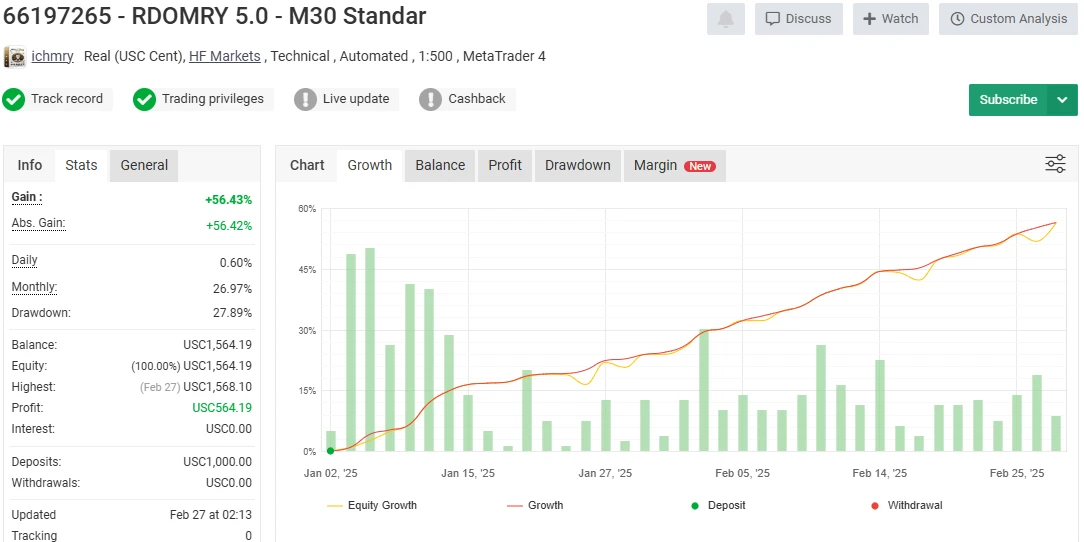Image resolution: width=1084 pixels, height=542 pixels.
Task: Click the Track record green checkmark icon
Action: point(14,99)
